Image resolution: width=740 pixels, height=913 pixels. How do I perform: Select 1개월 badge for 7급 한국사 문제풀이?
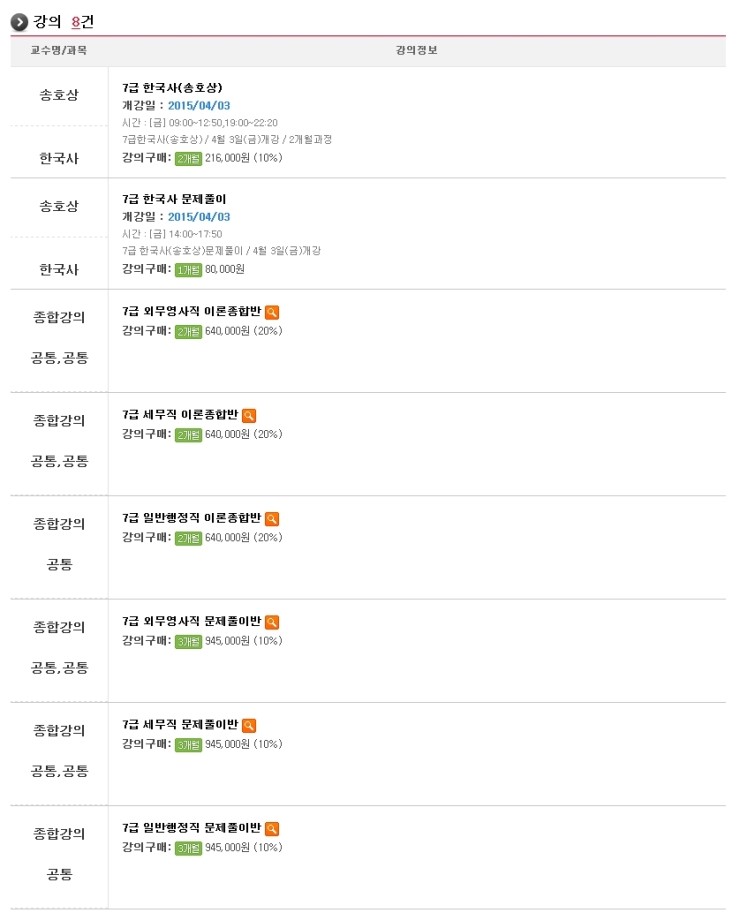(188, 270)
